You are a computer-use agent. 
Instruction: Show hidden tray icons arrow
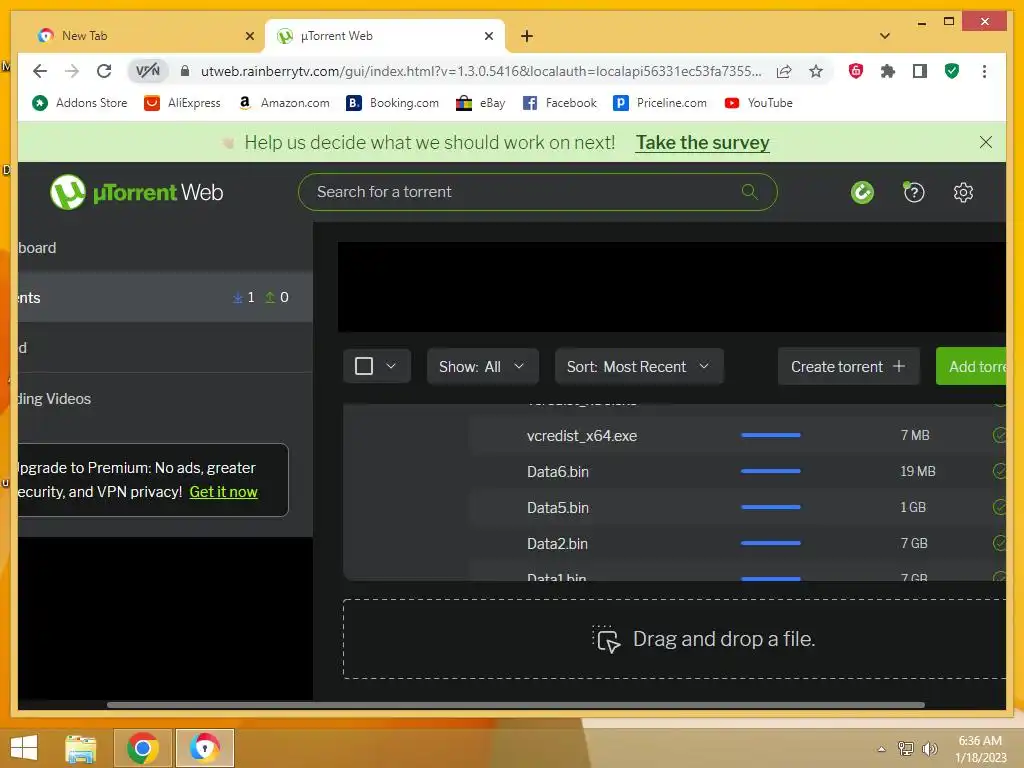click(x=882, y=749)
